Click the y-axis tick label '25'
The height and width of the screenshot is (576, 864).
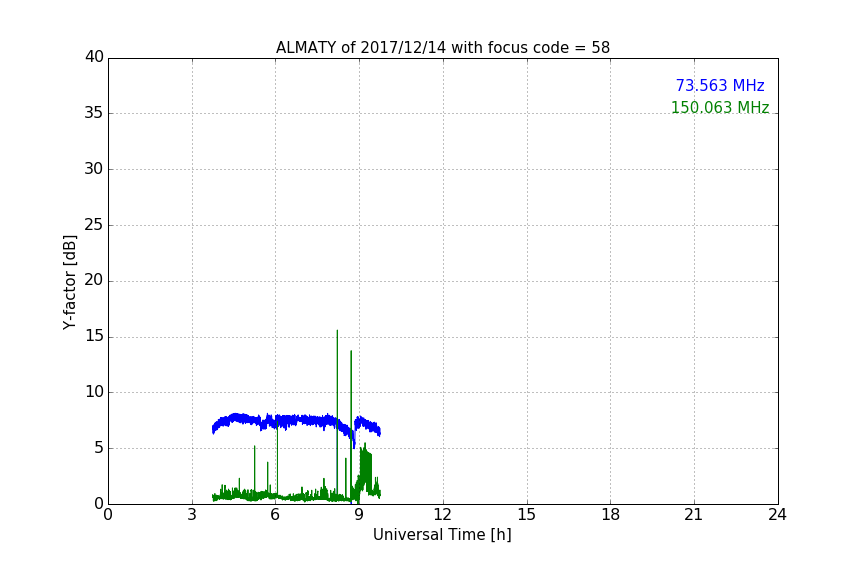click(x=94, y=225)
